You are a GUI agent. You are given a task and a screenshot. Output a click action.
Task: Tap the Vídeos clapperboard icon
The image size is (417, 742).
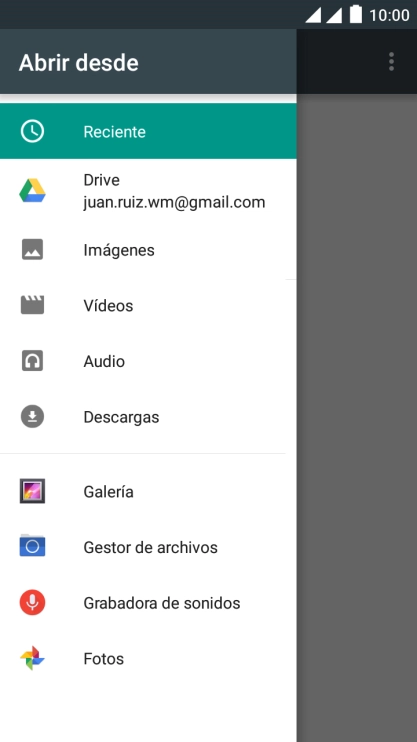[32, 305]
